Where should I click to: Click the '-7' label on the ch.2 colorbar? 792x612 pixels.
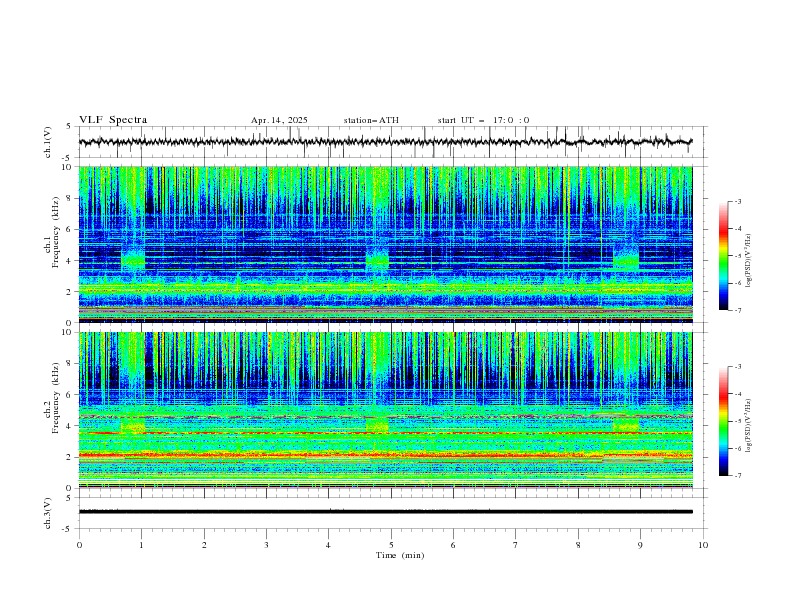tap(737, 476)
